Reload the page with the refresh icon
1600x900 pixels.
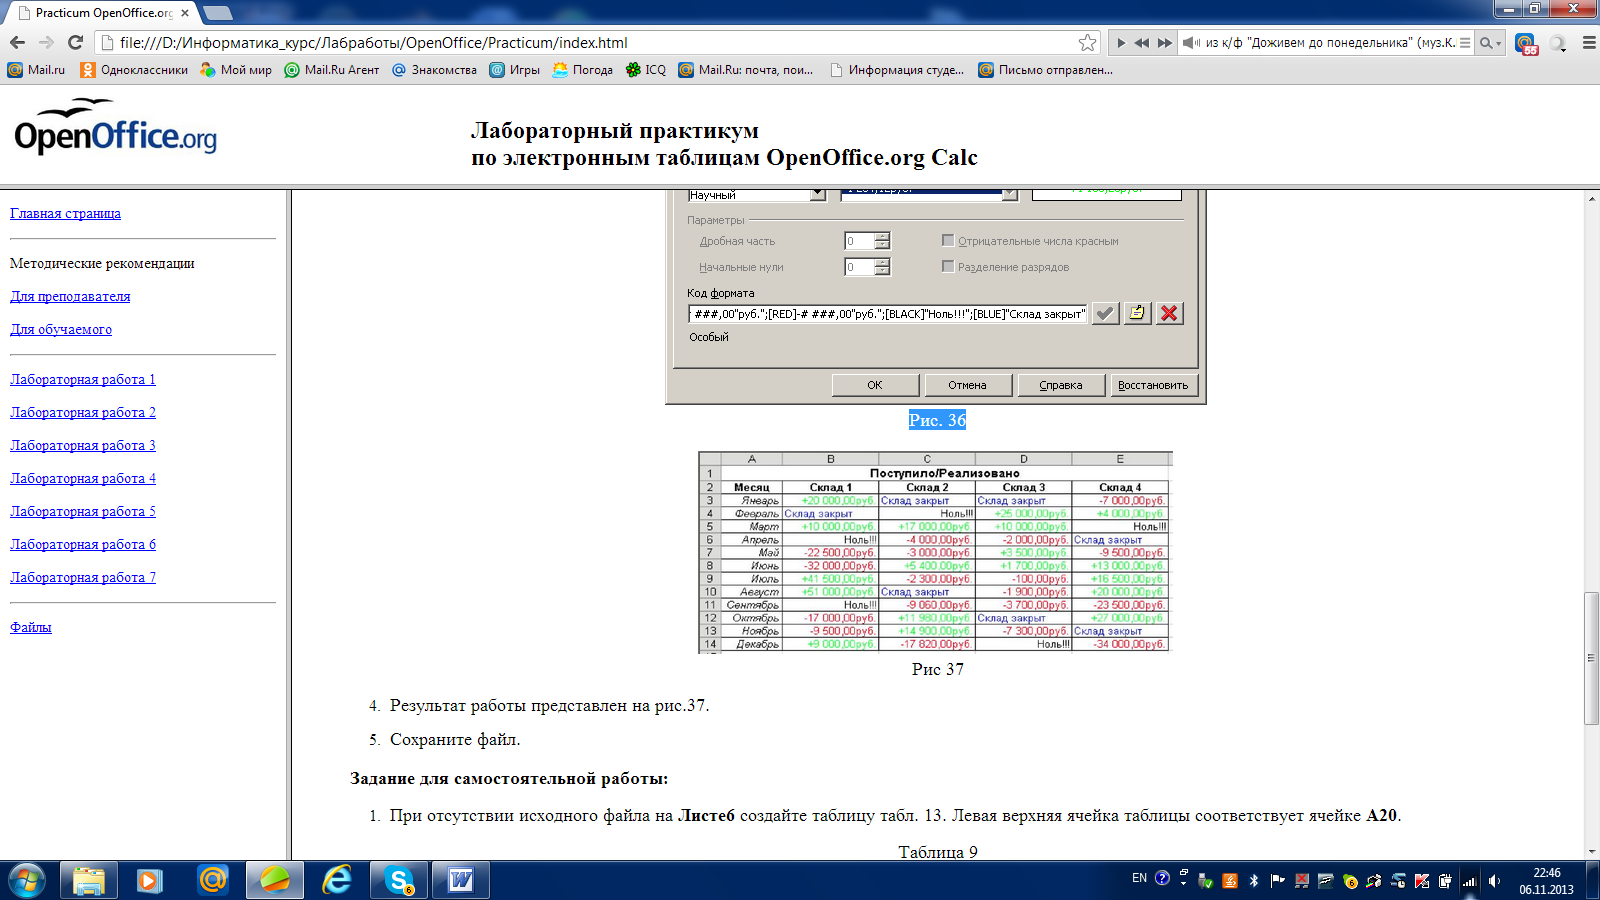[75, 42]
